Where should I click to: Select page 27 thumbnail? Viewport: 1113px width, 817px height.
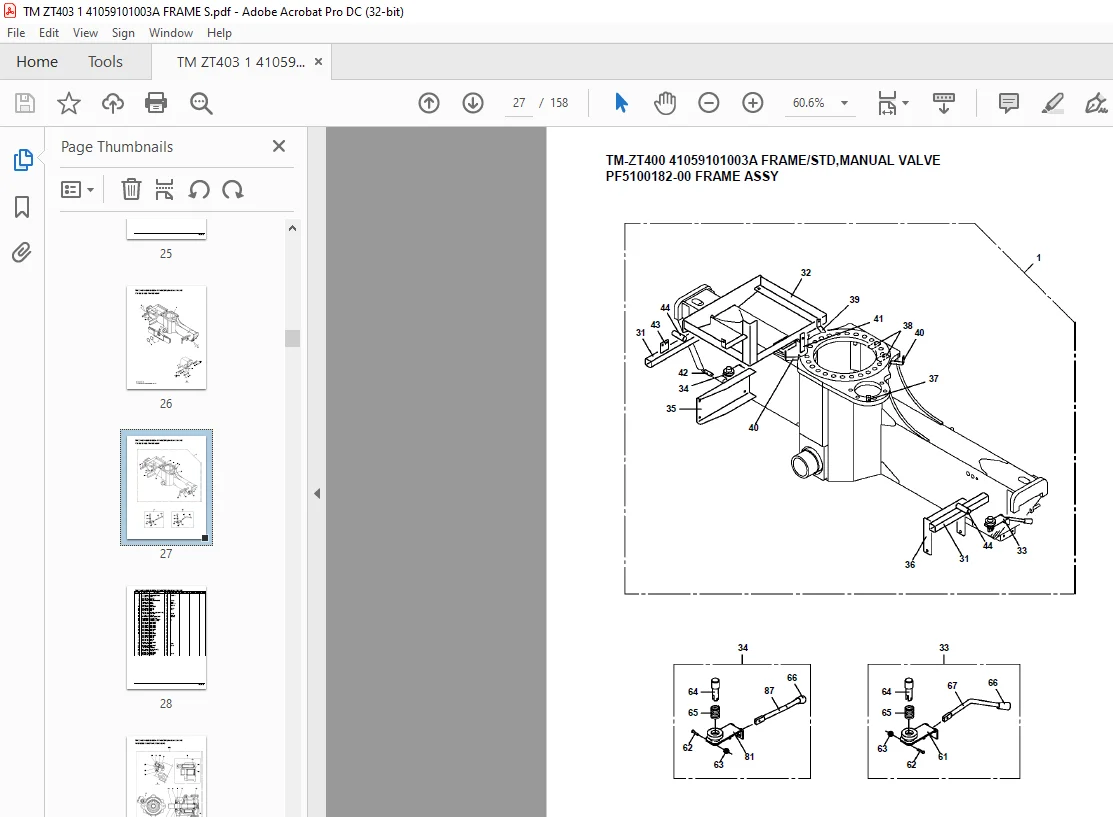(x=166, y=487)
